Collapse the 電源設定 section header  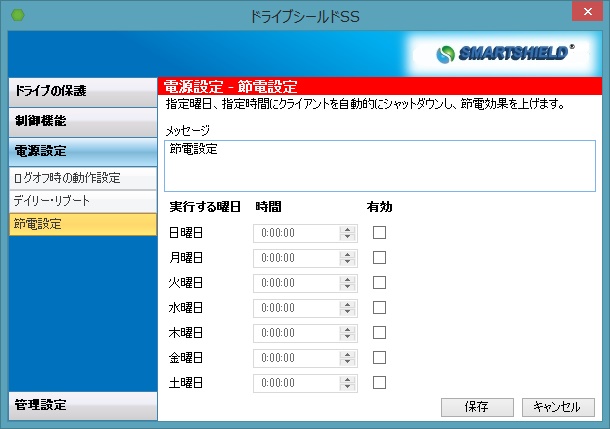tap(80, 152)
